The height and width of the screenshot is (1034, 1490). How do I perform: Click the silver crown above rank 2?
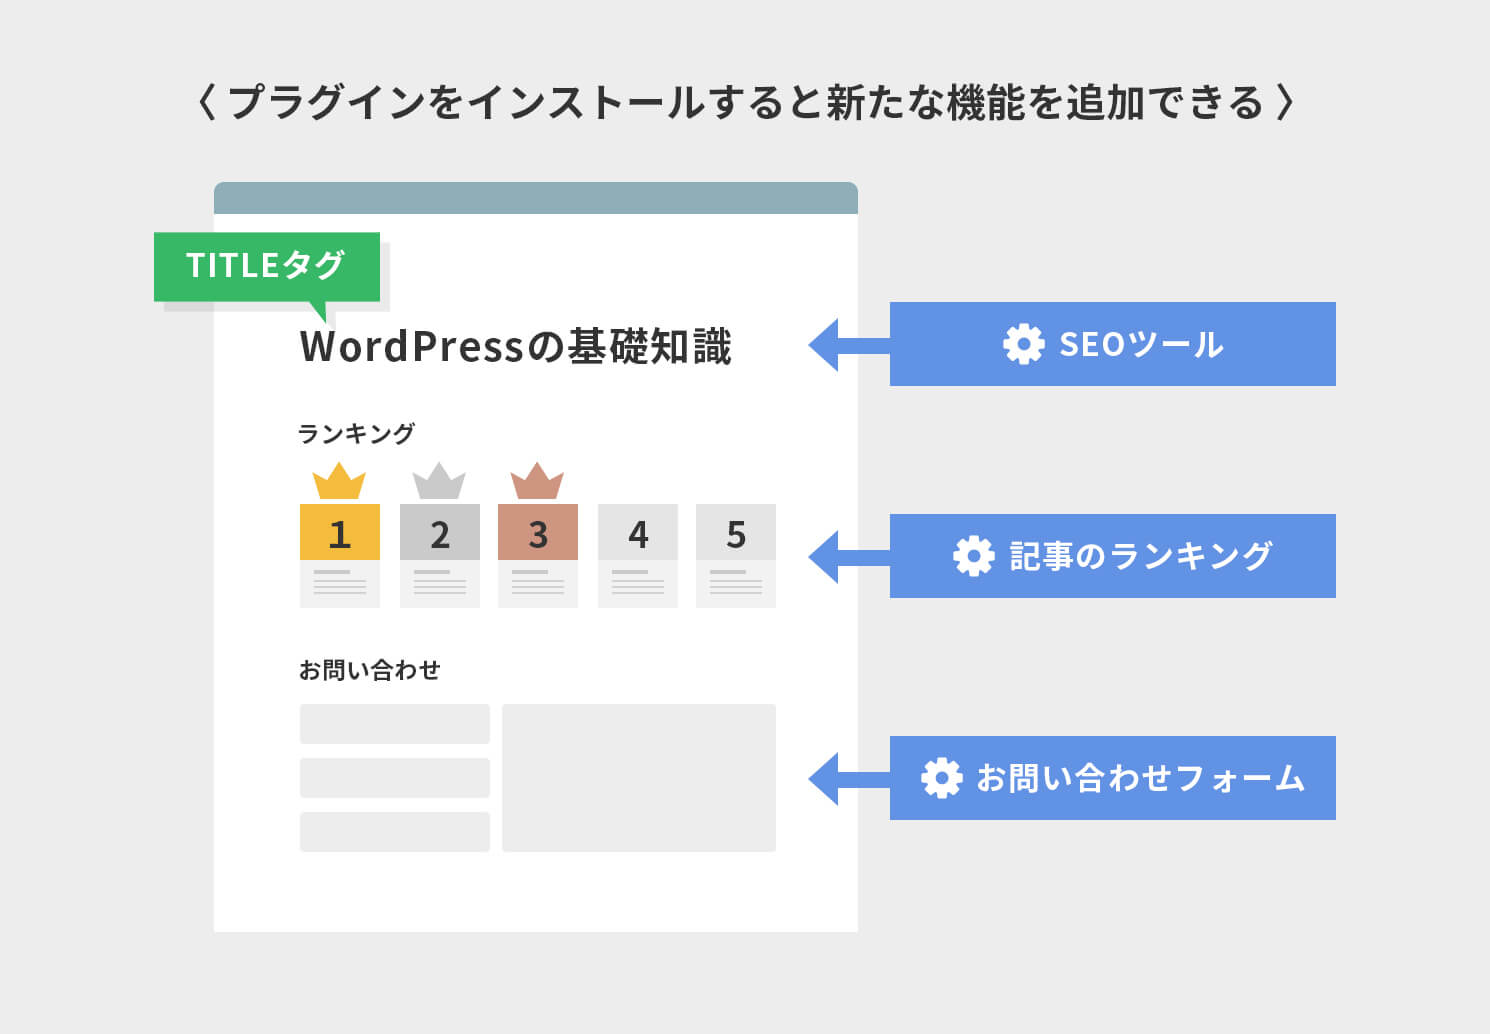[x=439, y=482]
